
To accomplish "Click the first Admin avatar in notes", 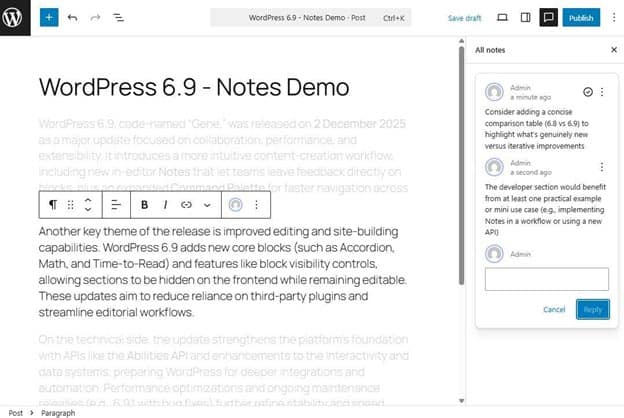I will [494, 92].
